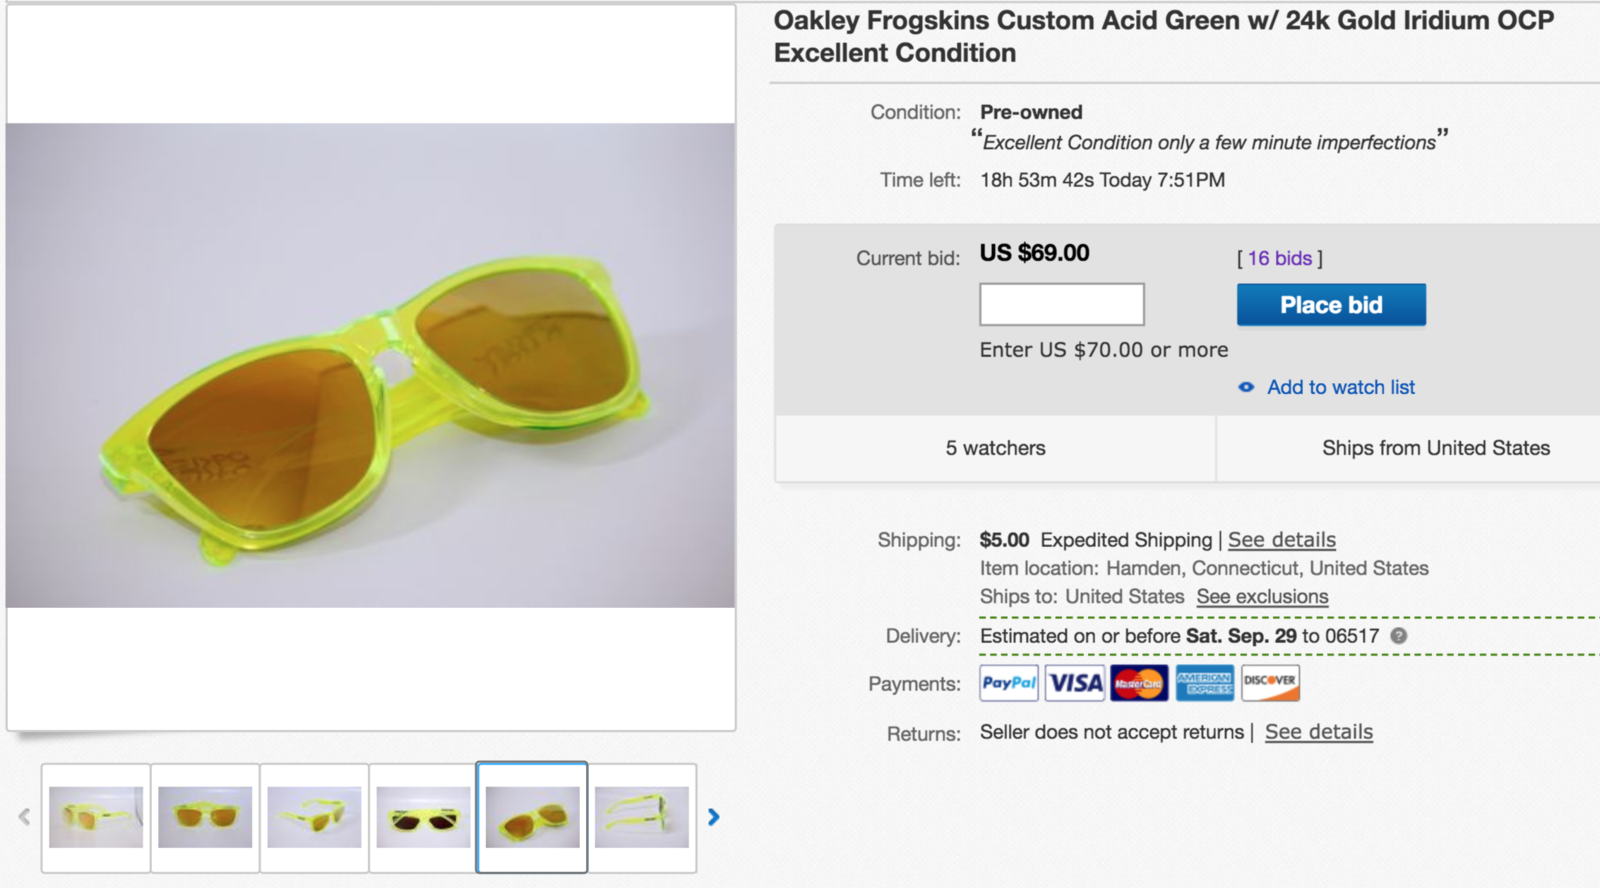Viewport: 1600px width, 888px height.
Task: Open See details link for returns
Action: click(x=1319, y=732)
